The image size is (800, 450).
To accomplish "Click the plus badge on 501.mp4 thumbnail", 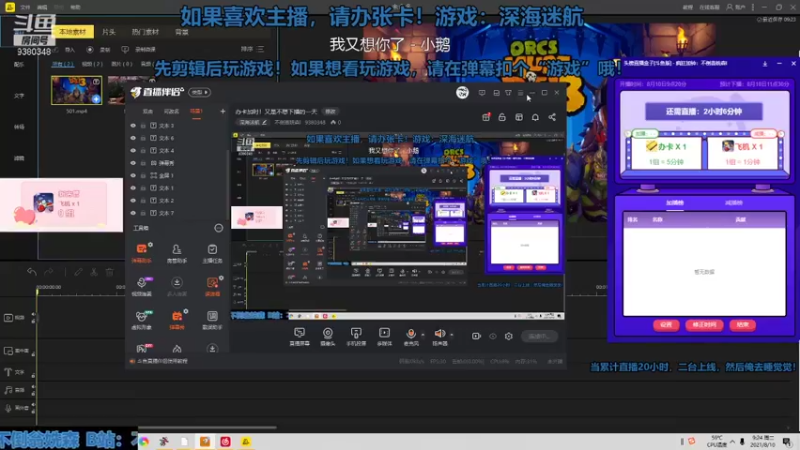I will coord(96,99).
